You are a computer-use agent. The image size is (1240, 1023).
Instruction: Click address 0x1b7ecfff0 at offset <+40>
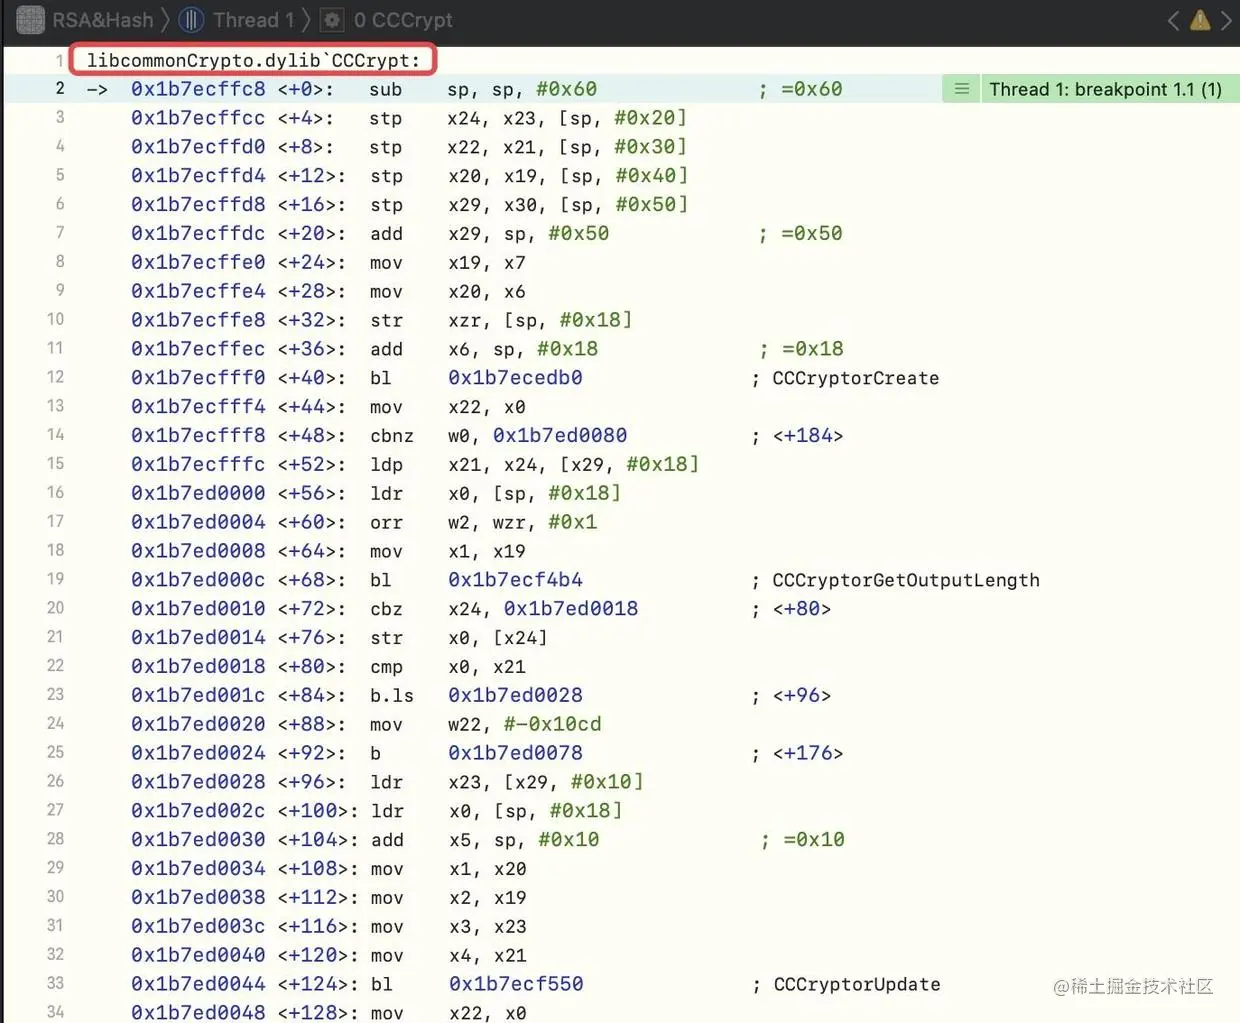tap(198, 378)
